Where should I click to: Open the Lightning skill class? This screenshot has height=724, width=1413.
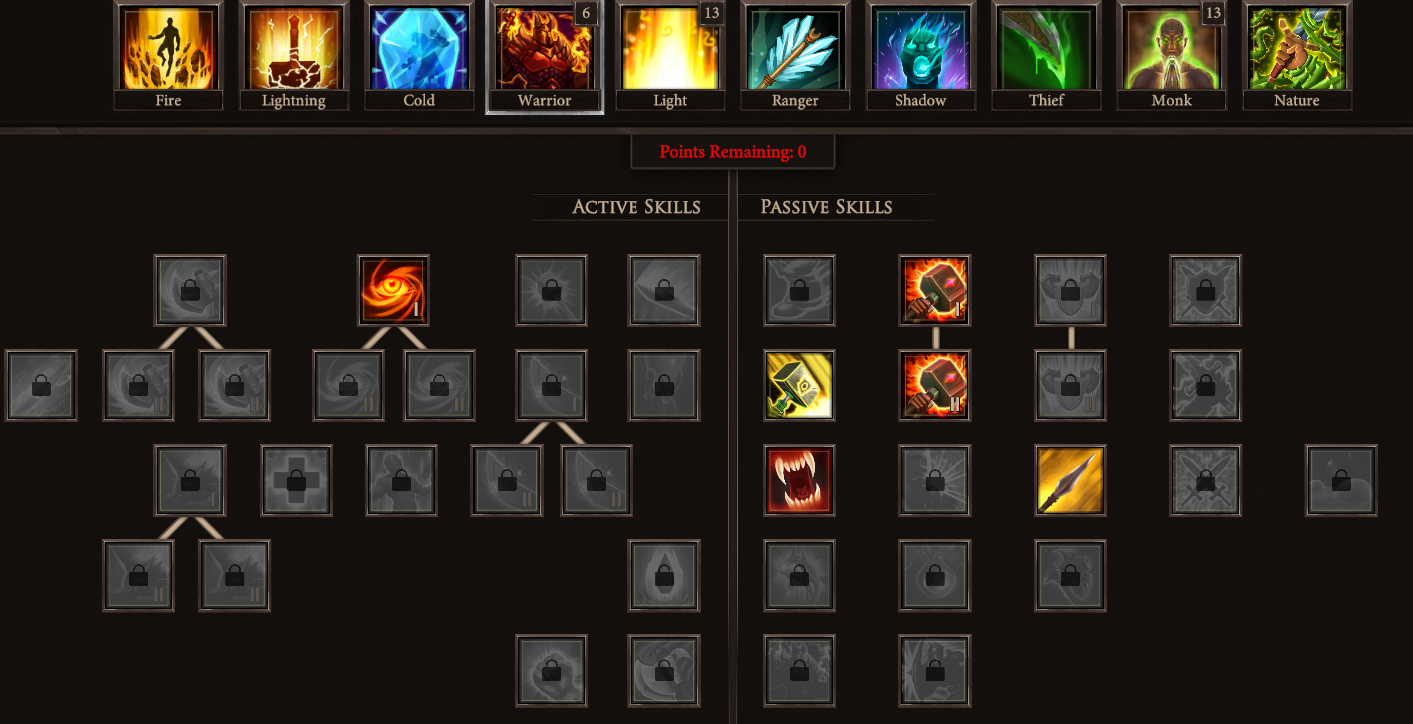294,55
